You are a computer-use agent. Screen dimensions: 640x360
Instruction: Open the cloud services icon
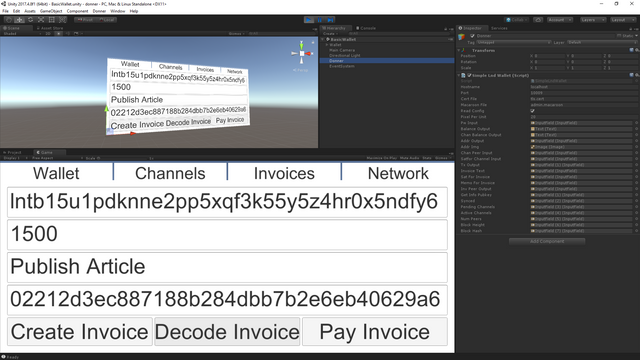538,20
